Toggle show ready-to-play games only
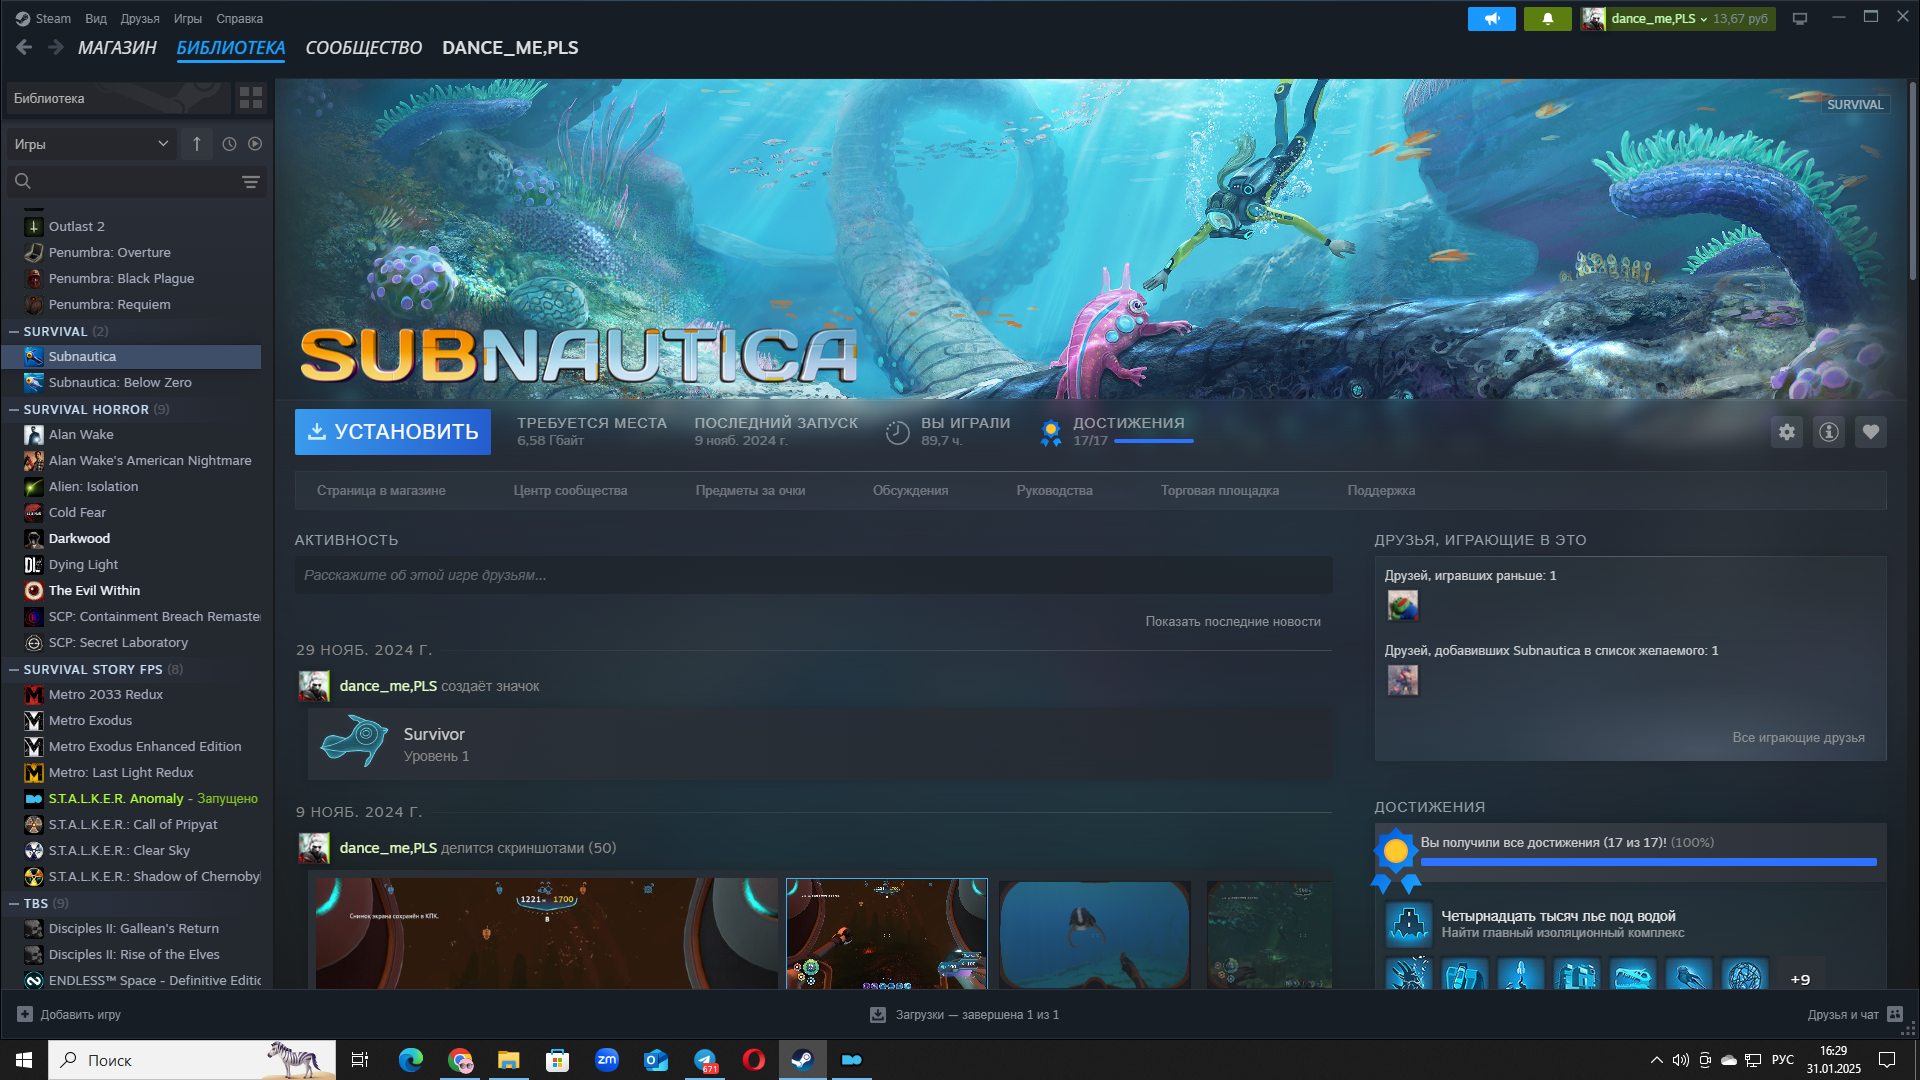This screenshot has height=1080, width=1920. [x=255, y=144]
